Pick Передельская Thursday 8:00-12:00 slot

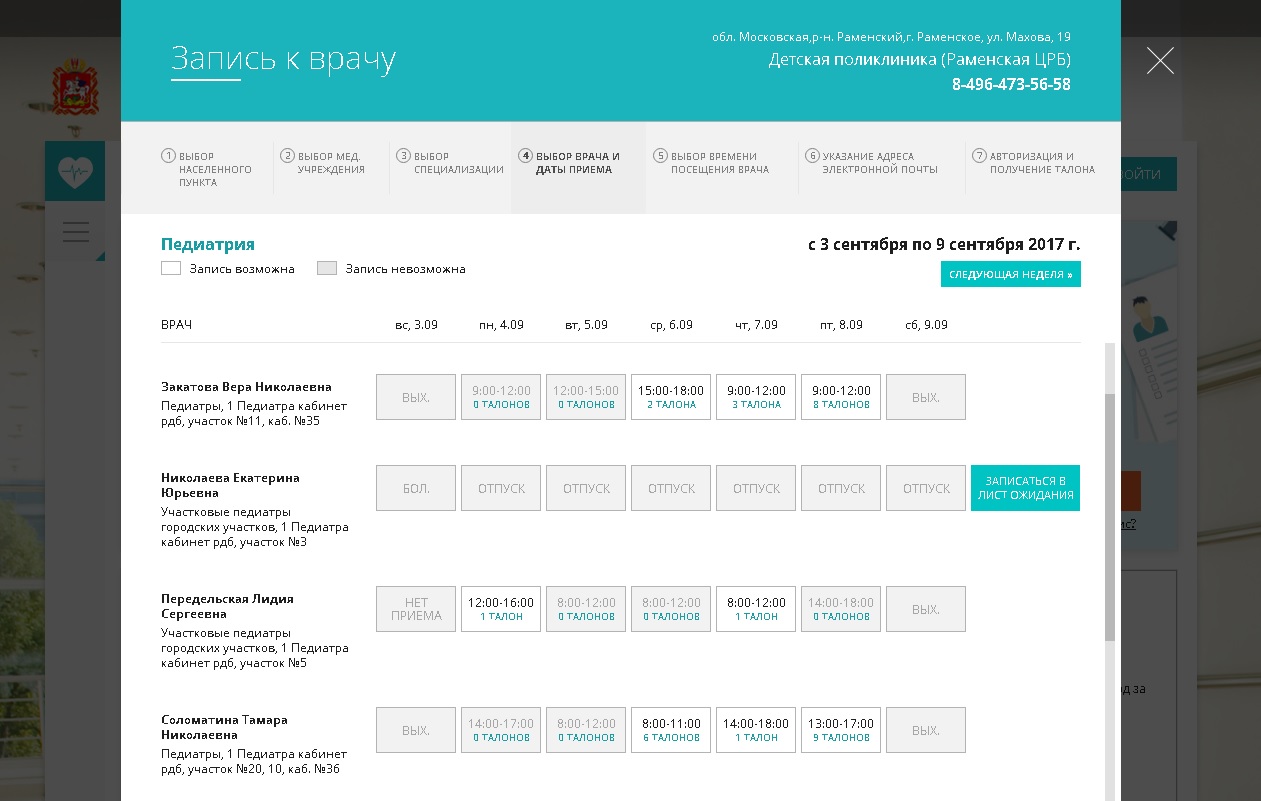pyautogui.click(x=756, y=609)
